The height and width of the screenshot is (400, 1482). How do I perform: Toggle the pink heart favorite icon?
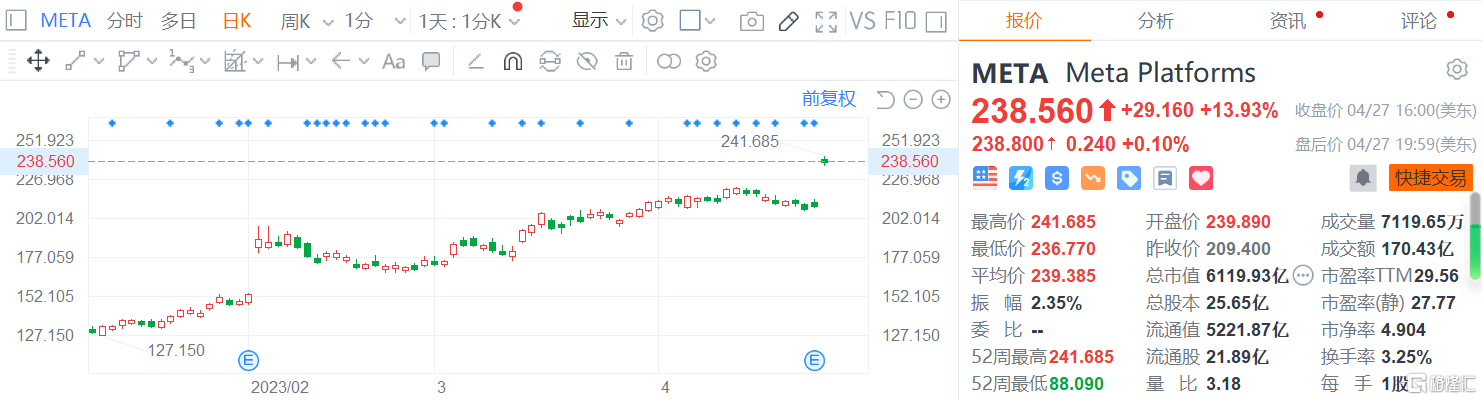(1200, 178)
